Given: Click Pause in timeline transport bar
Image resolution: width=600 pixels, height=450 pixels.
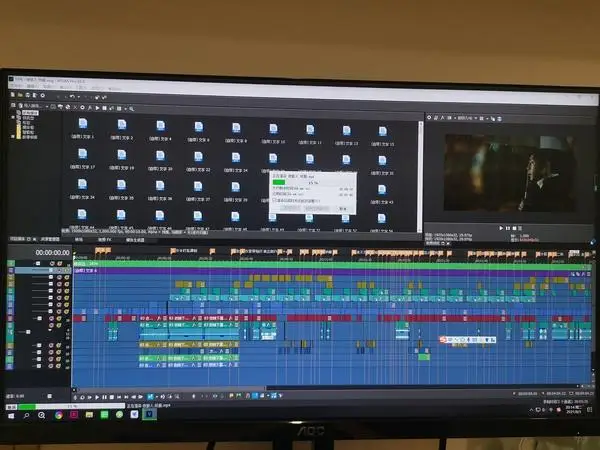Looking at the screenshot, I should point(104,397).
